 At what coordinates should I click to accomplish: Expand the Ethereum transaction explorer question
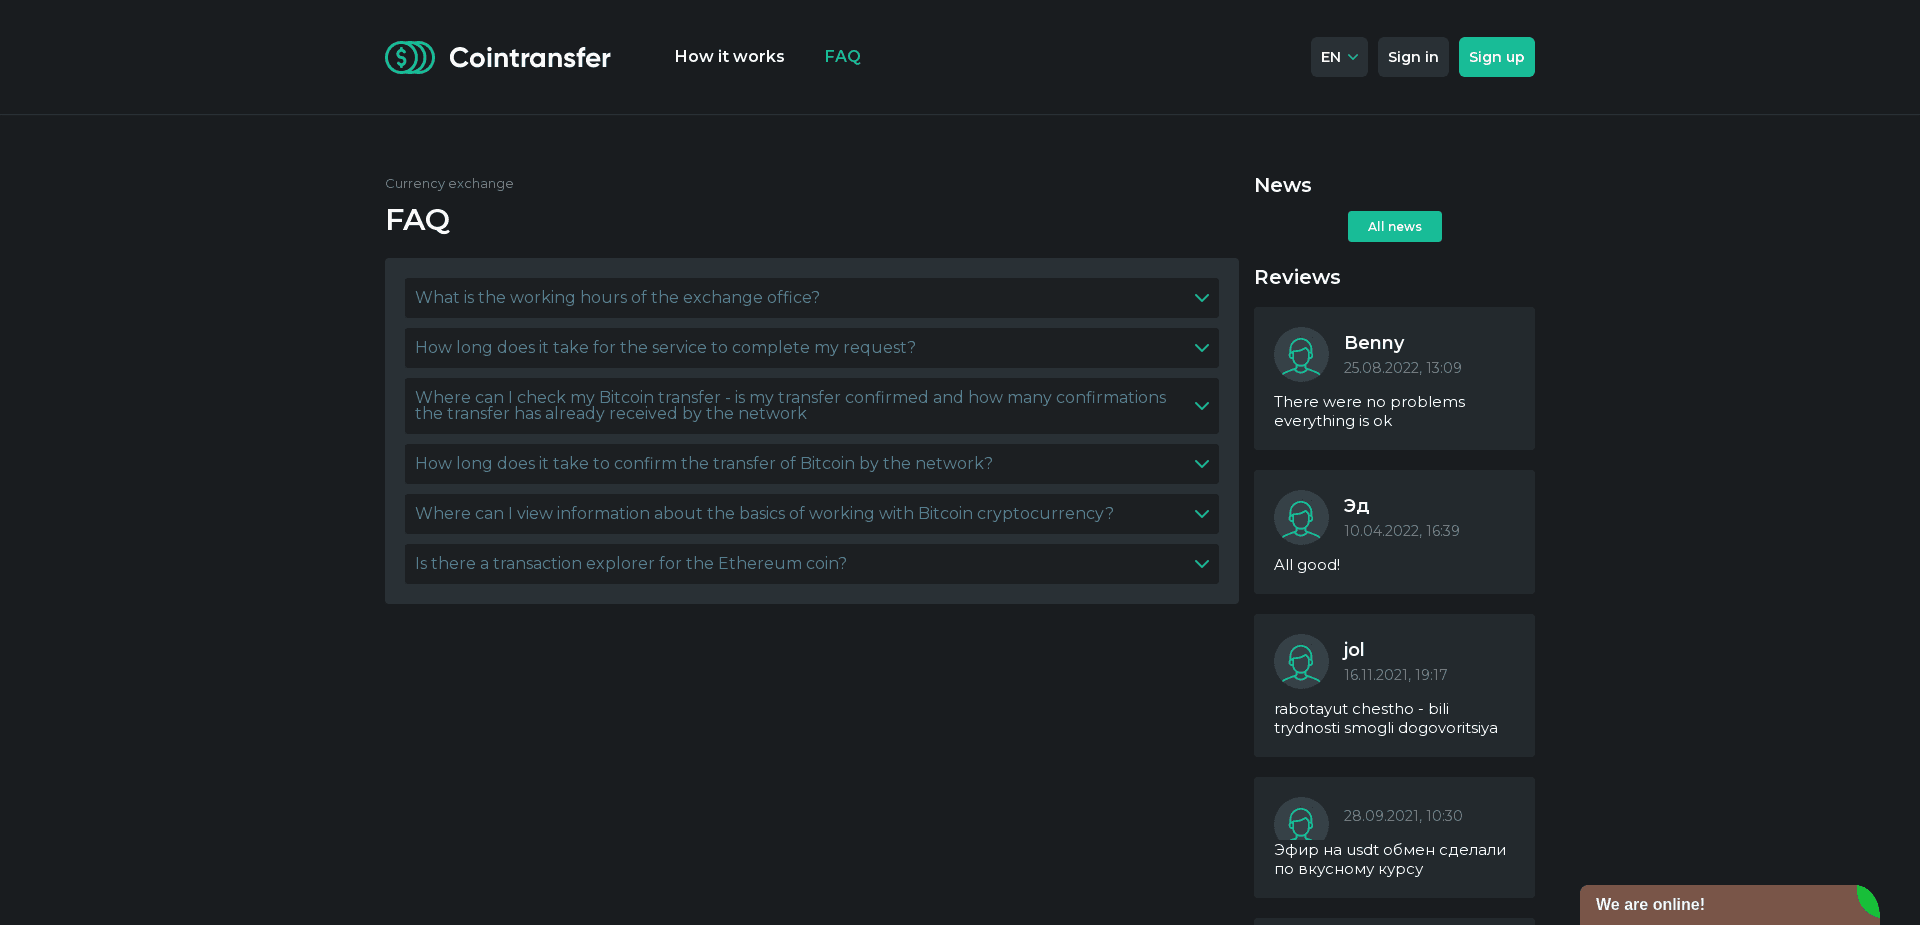tap(811, 563)
